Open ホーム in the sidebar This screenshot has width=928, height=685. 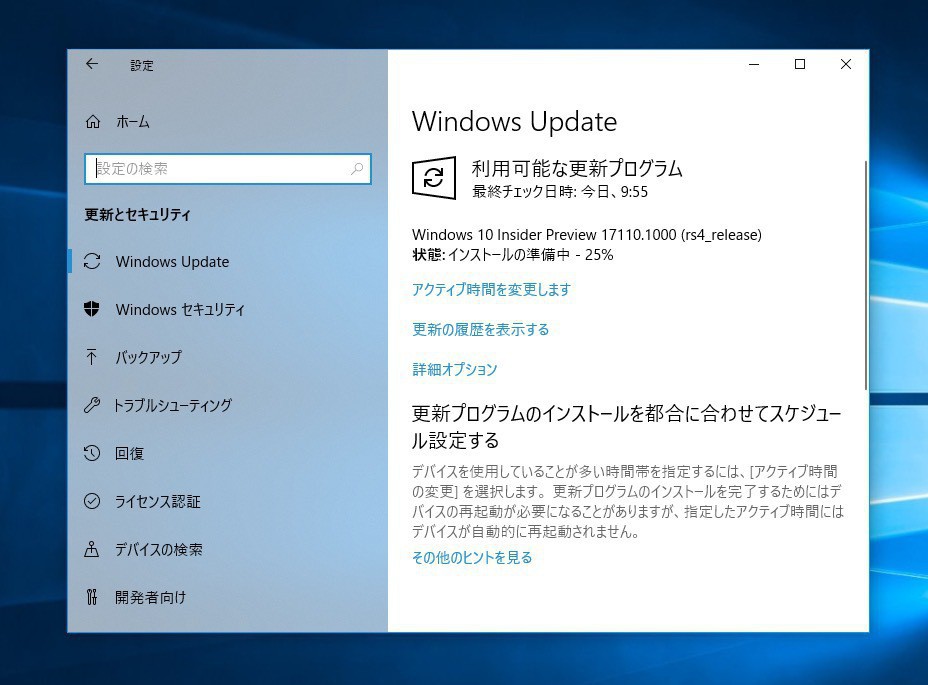pos(133,122)
